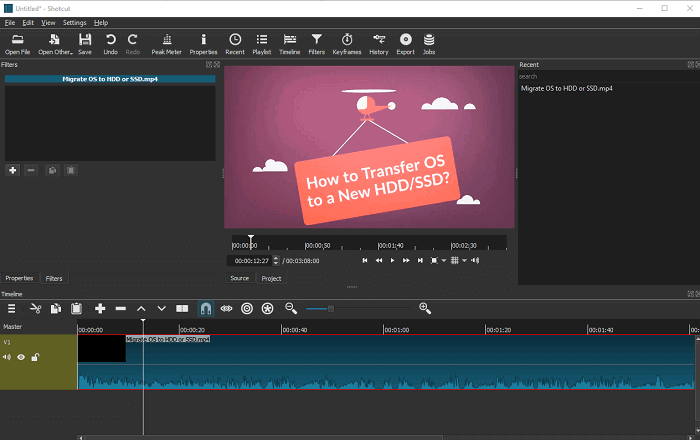
Task: Toggle timeline snapping magnet
Action: (205, 309)
